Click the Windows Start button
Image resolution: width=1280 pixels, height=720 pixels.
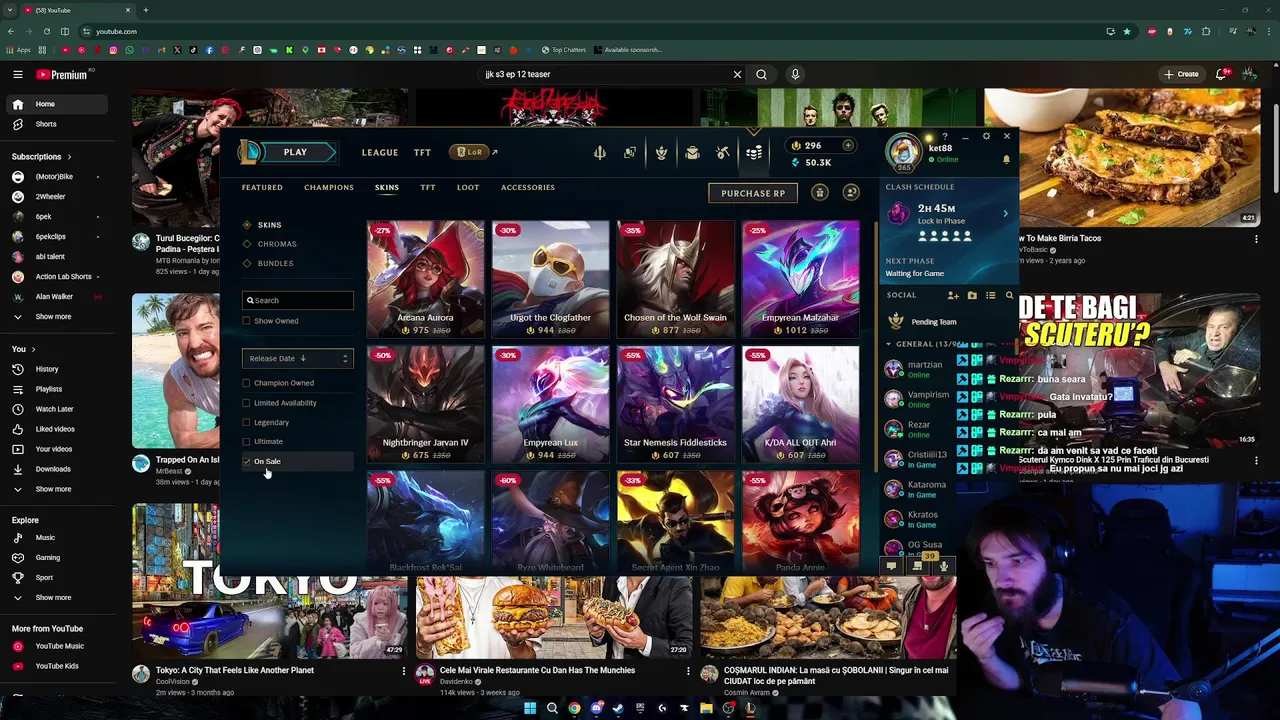click(x=530, y=708)
